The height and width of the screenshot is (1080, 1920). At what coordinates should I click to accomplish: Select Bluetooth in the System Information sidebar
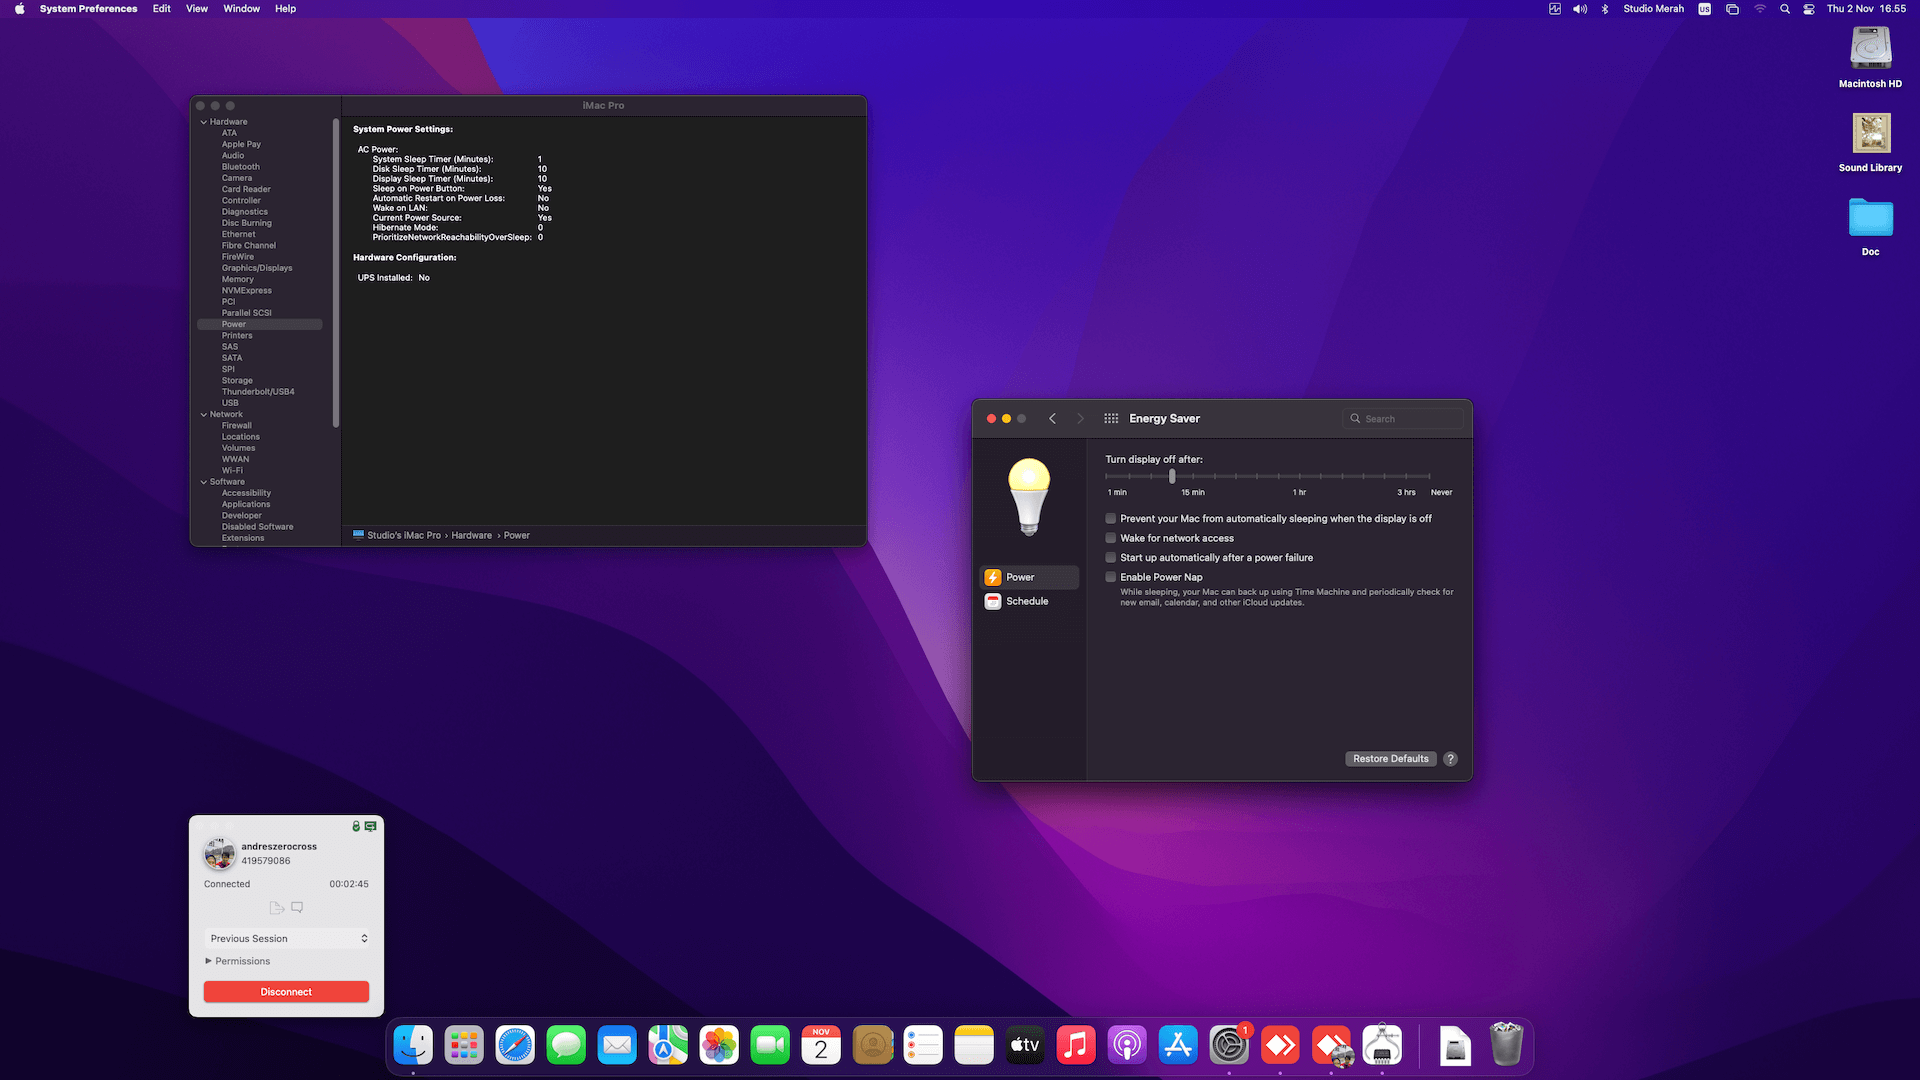(240, 167)
